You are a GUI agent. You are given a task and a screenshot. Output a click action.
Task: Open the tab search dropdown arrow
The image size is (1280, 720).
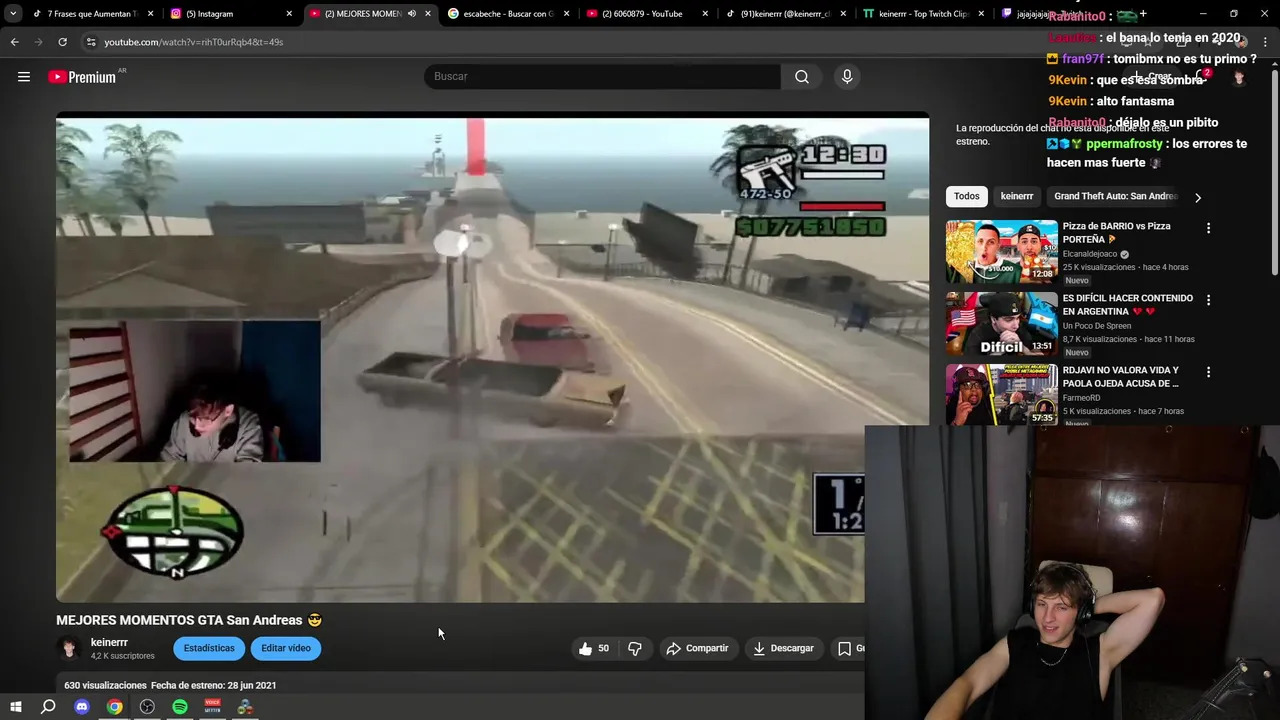point(12,14)
